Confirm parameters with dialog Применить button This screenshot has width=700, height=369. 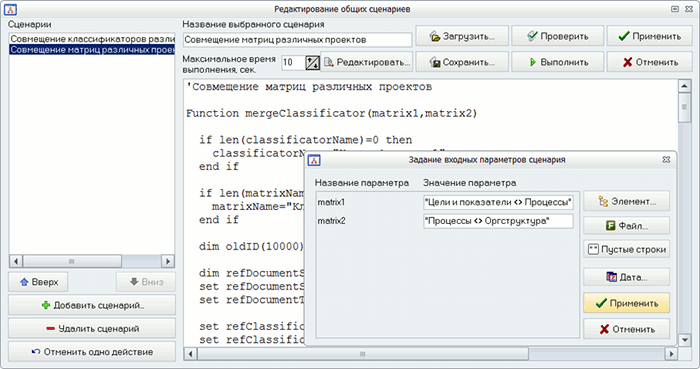(x=626, y=303)
